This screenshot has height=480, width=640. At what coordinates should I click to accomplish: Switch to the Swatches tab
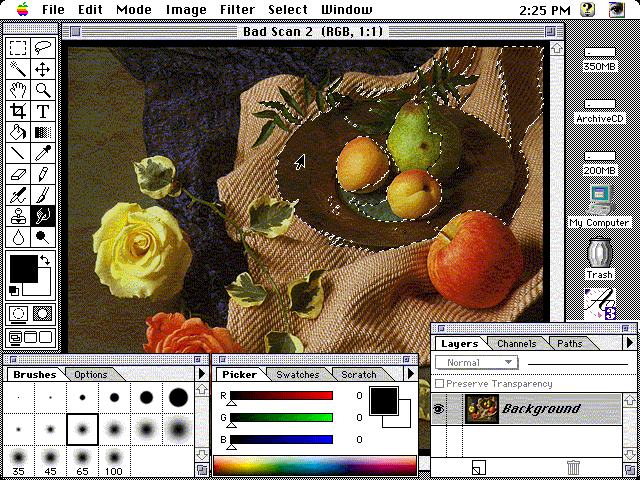(297, 375)
